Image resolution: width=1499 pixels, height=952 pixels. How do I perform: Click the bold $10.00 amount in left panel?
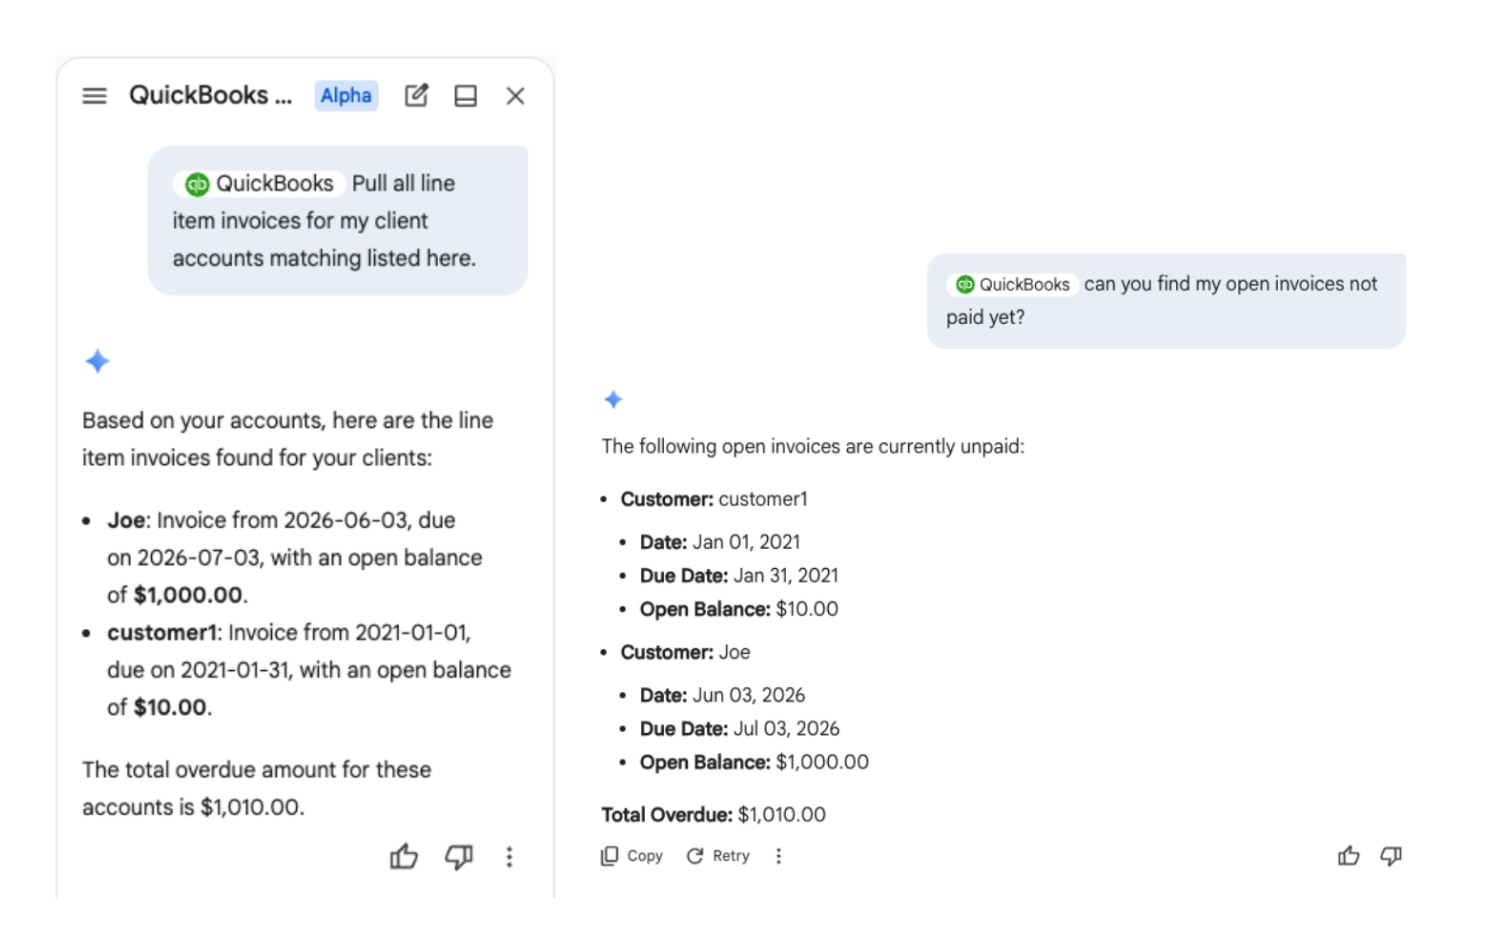pyautogui.click(x=170, y=707)
